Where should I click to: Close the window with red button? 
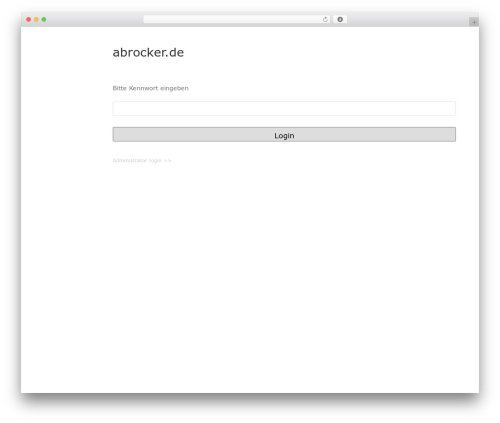pyautogui.click(x=29, y=19)
